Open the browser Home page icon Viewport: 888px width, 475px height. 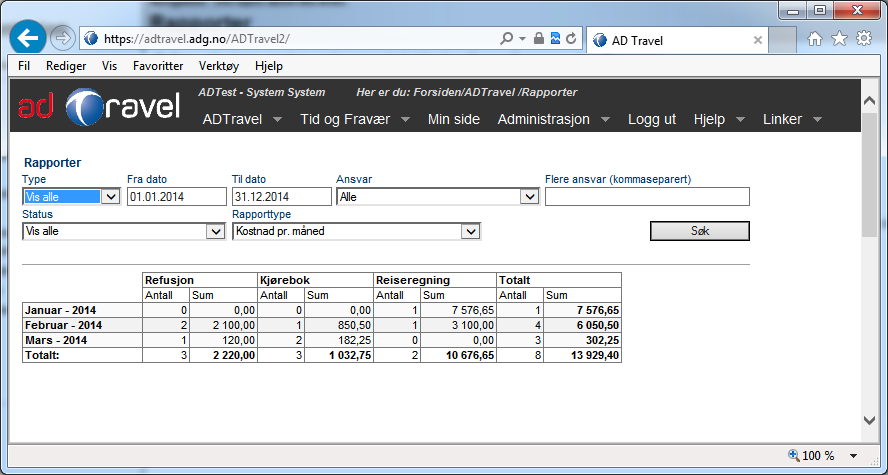coord(814,38)
